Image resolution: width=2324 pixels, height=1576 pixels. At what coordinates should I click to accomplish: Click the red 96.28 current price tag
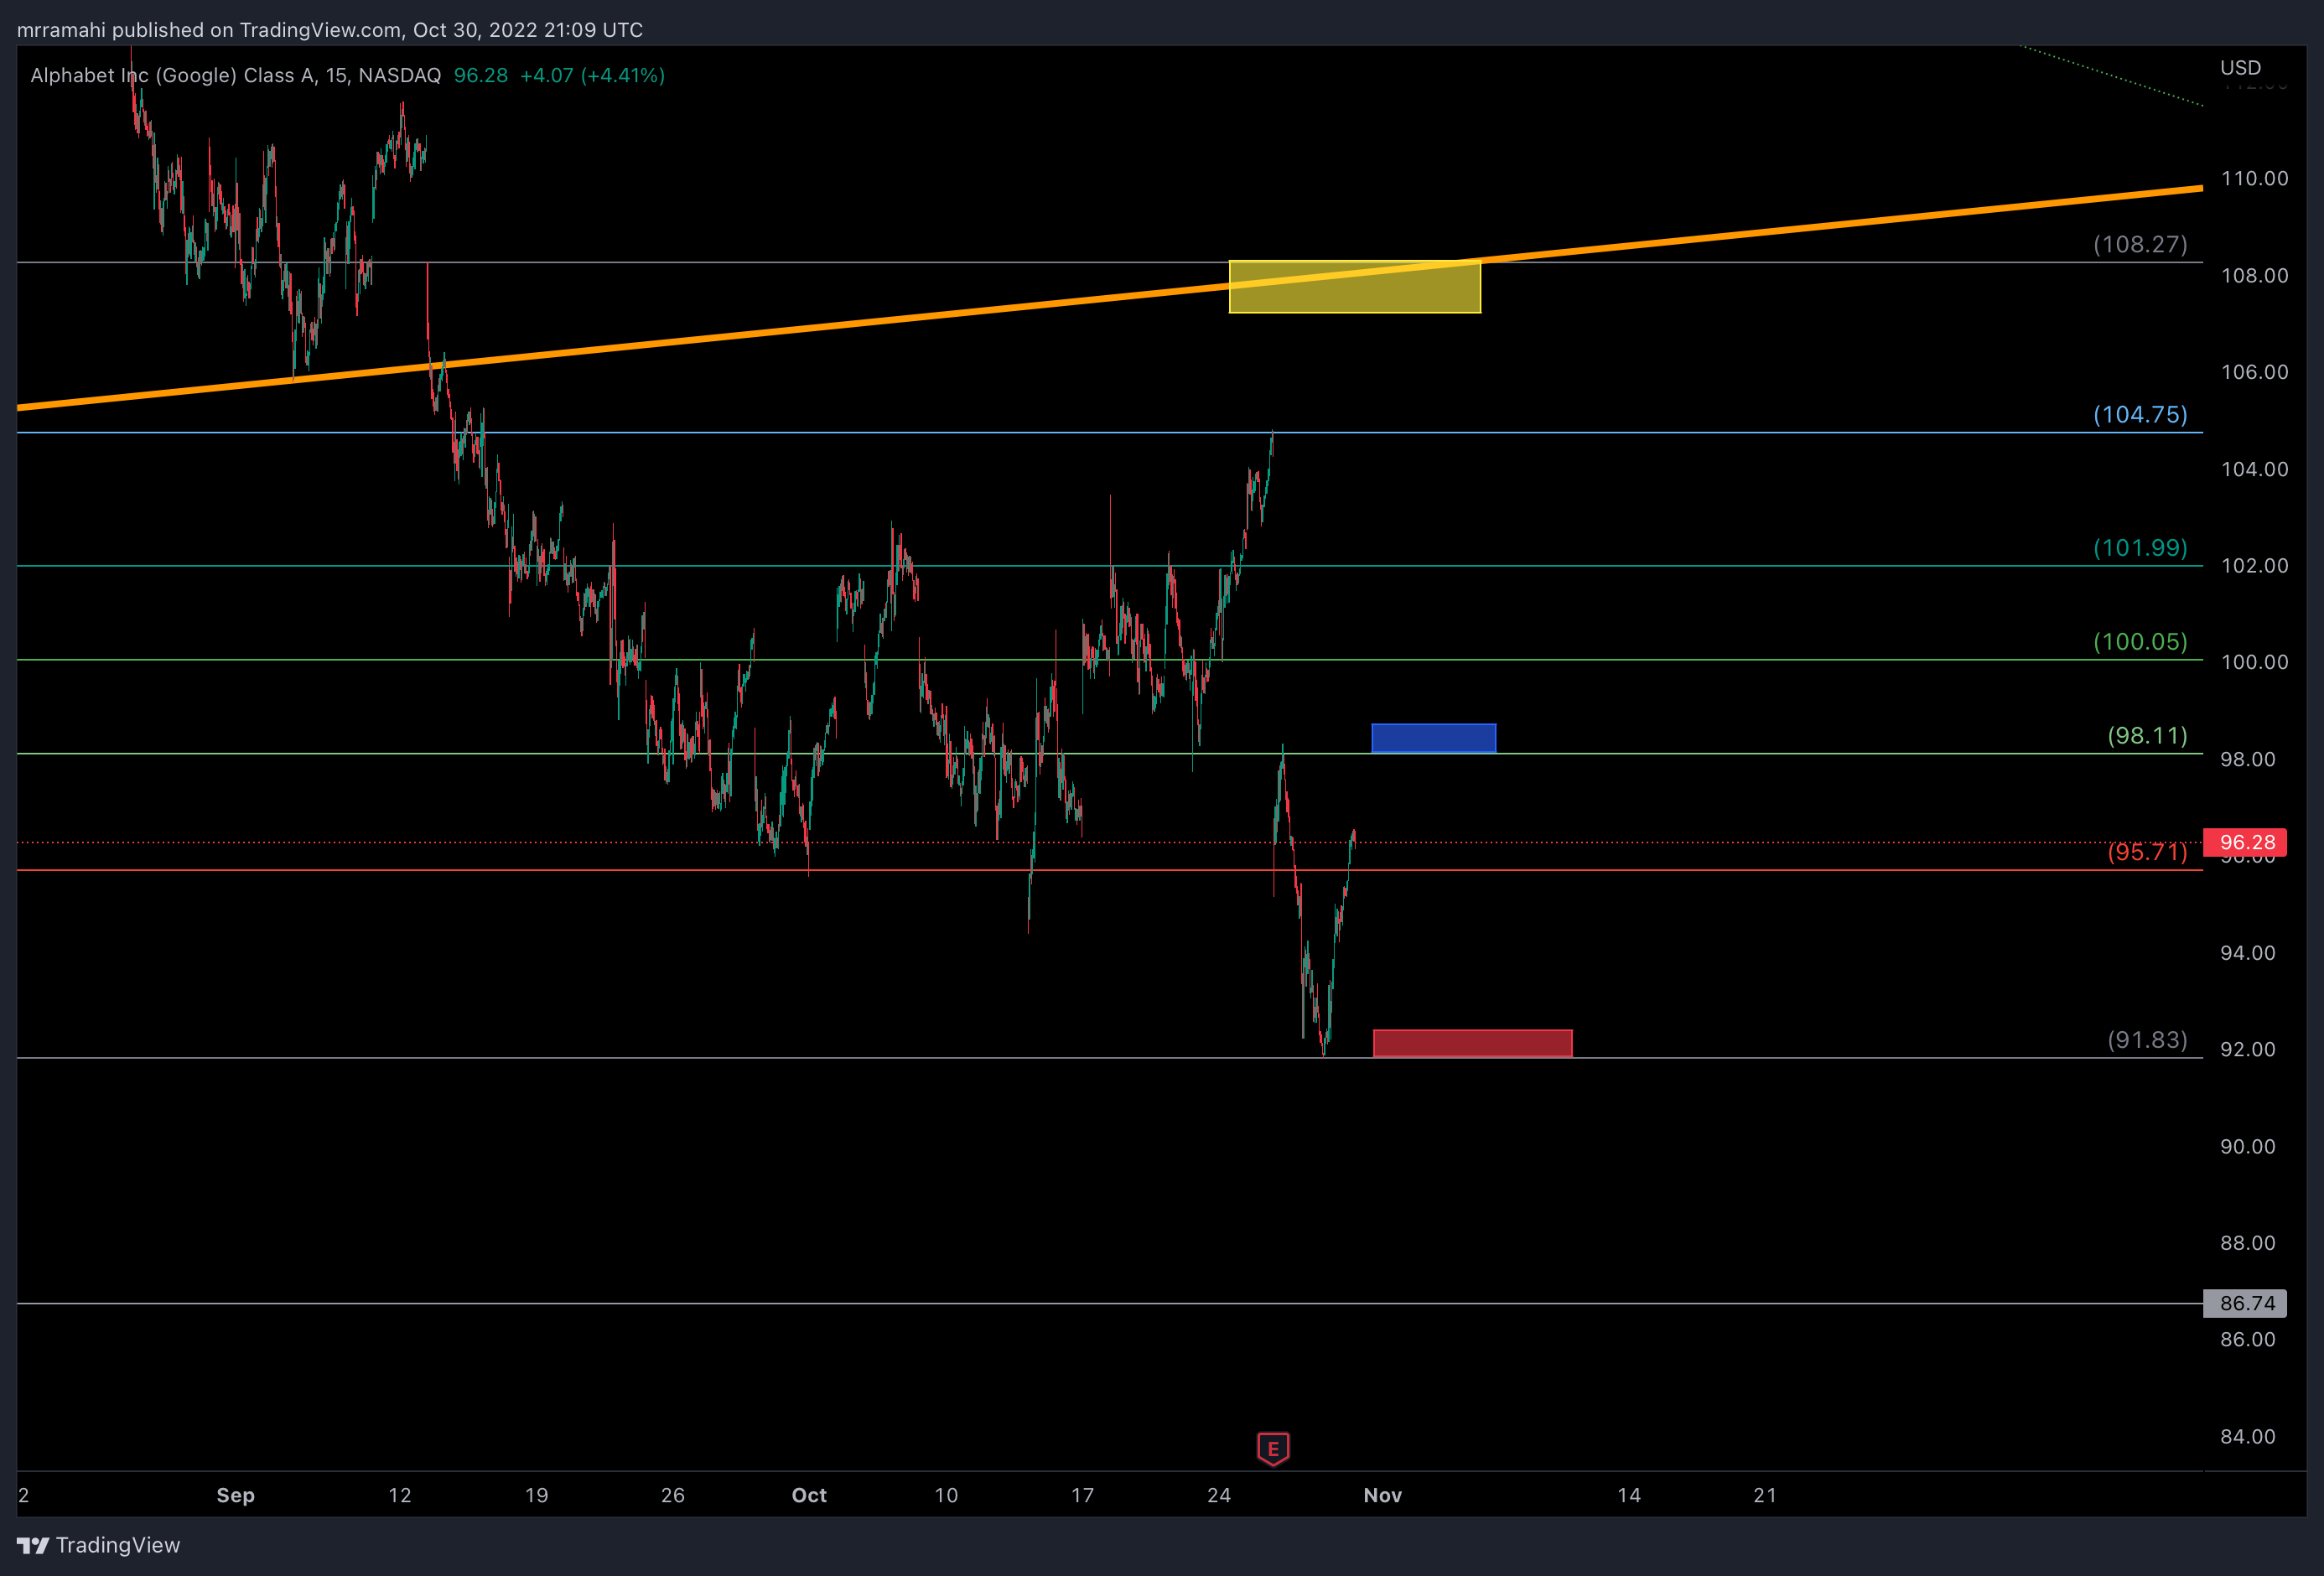pos(2244,842)
